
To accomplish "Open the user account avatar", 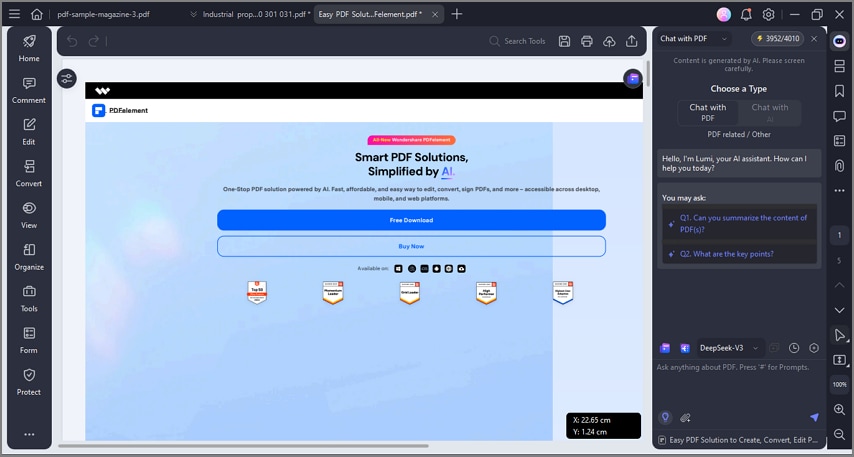I will tap(724, 15).
